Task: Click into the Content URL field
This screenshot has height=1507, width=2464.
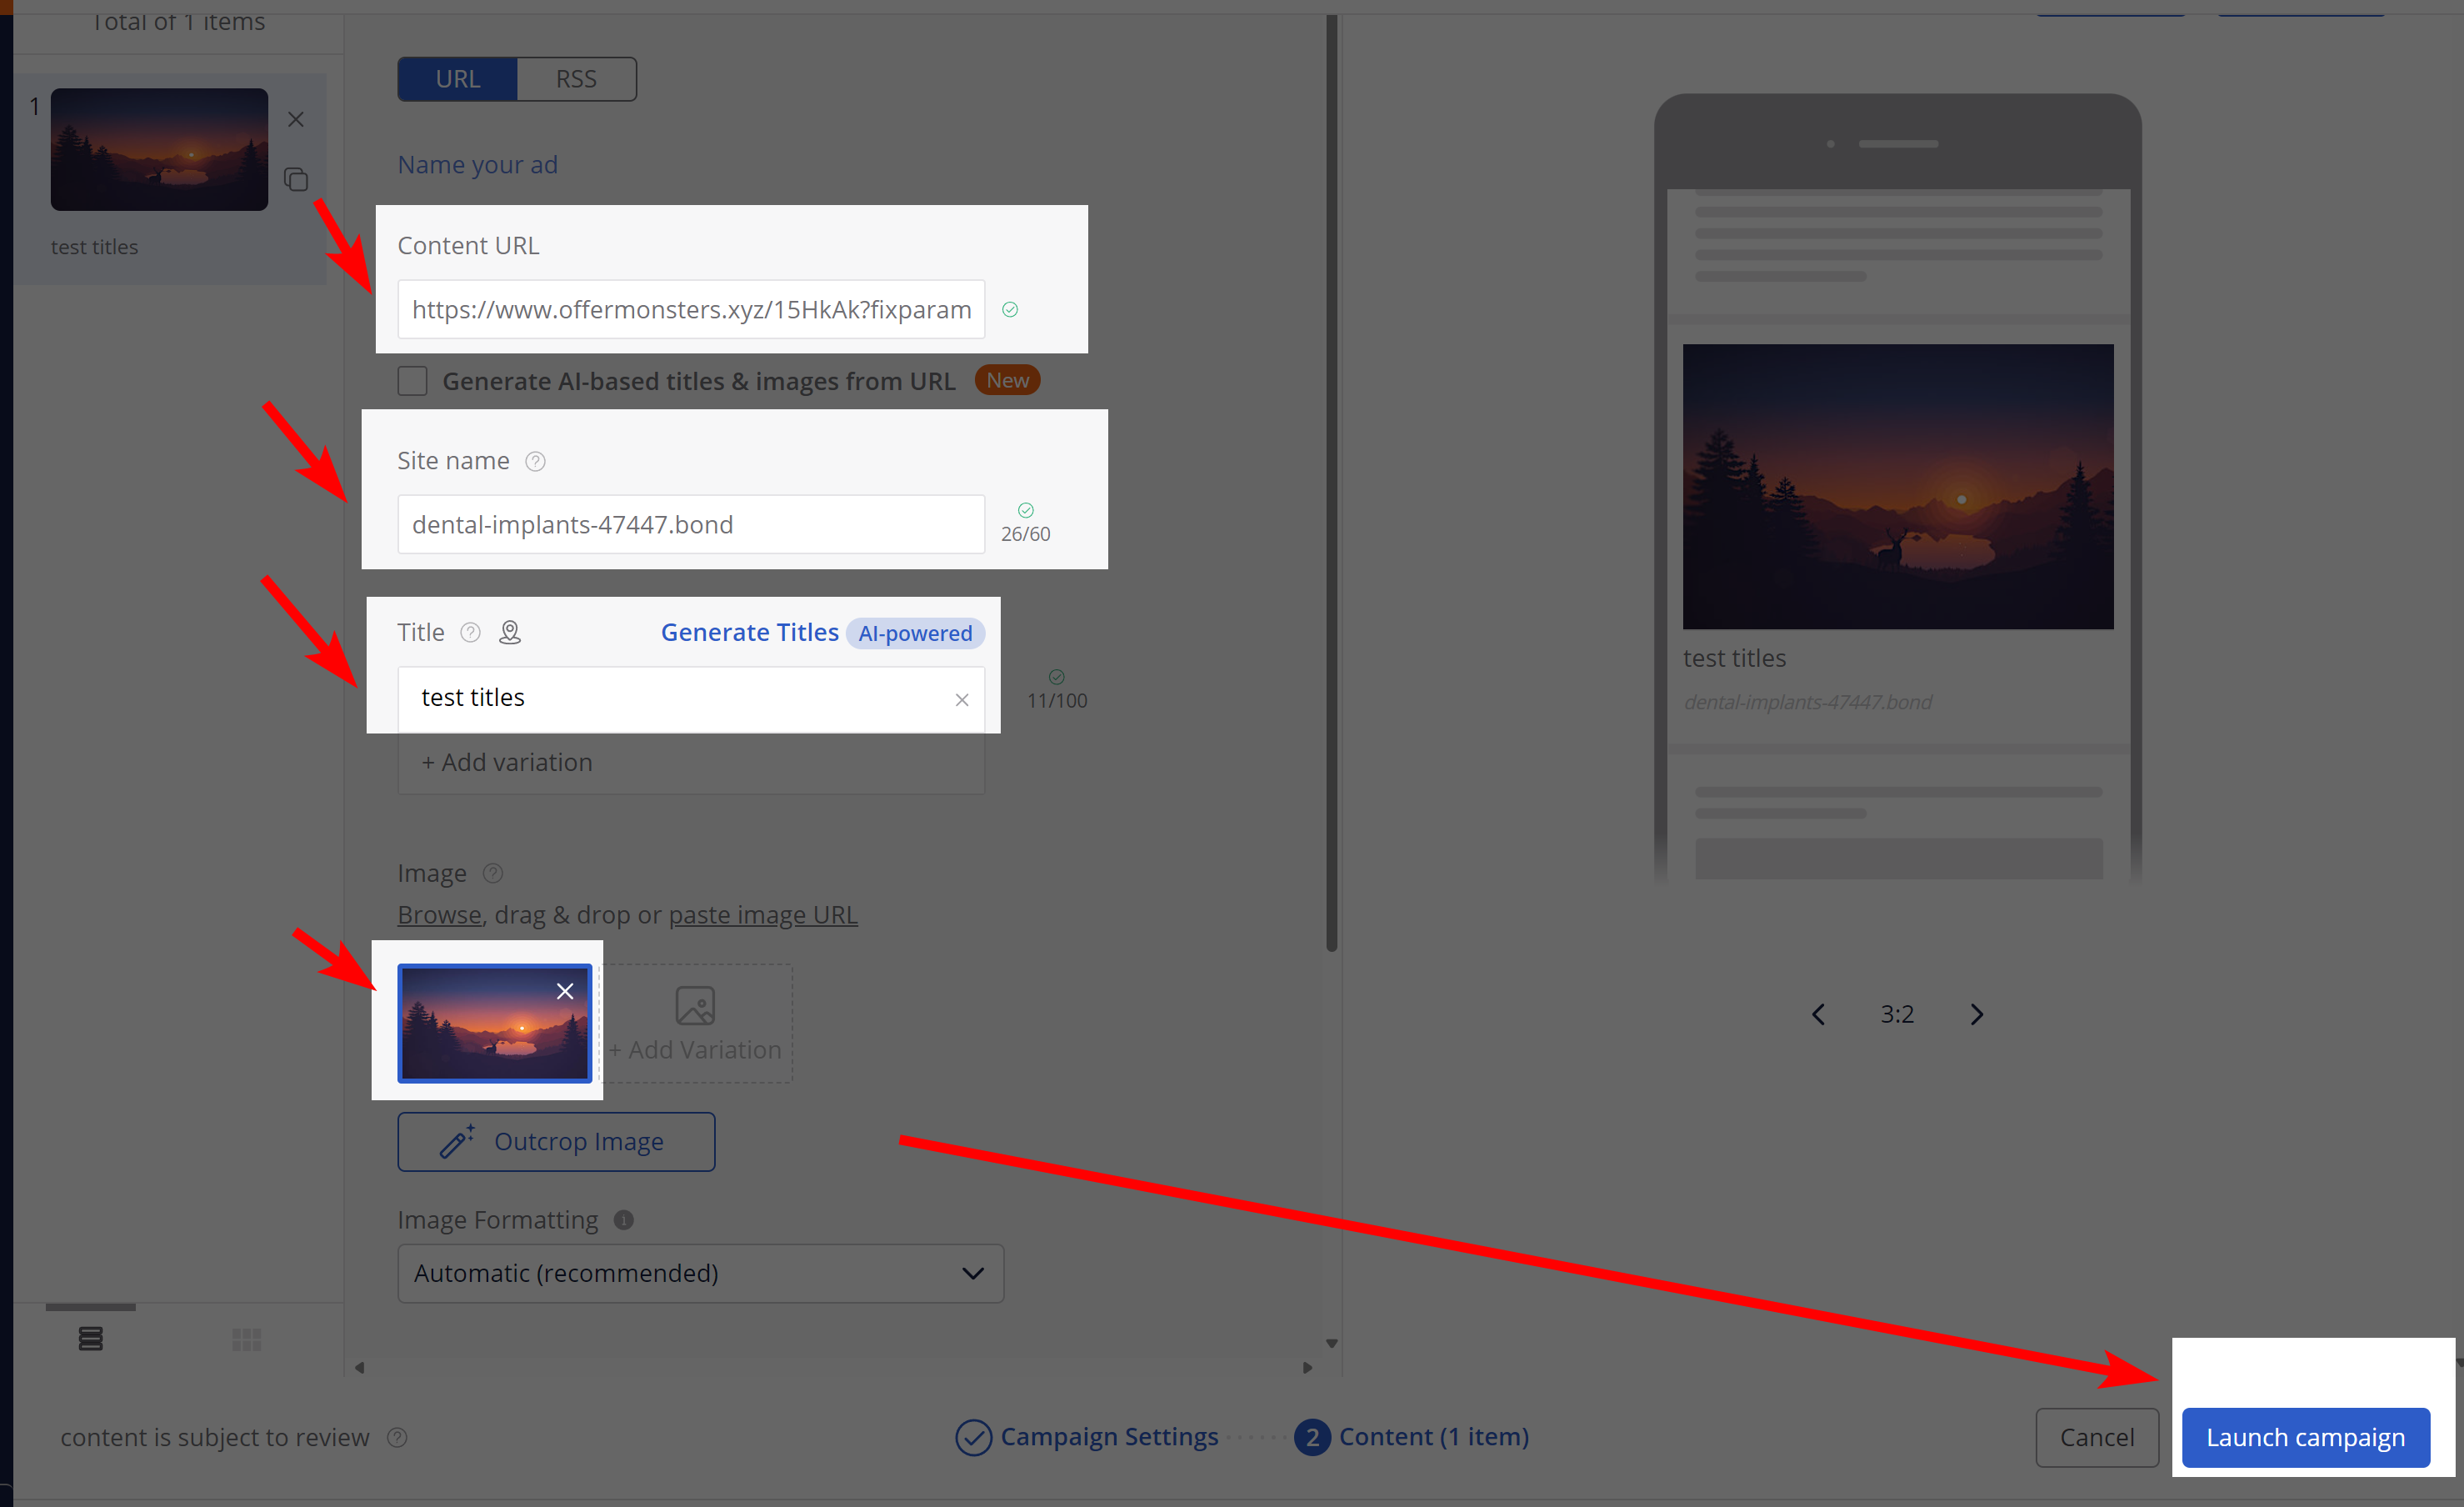Action: (x=691, y=310)
